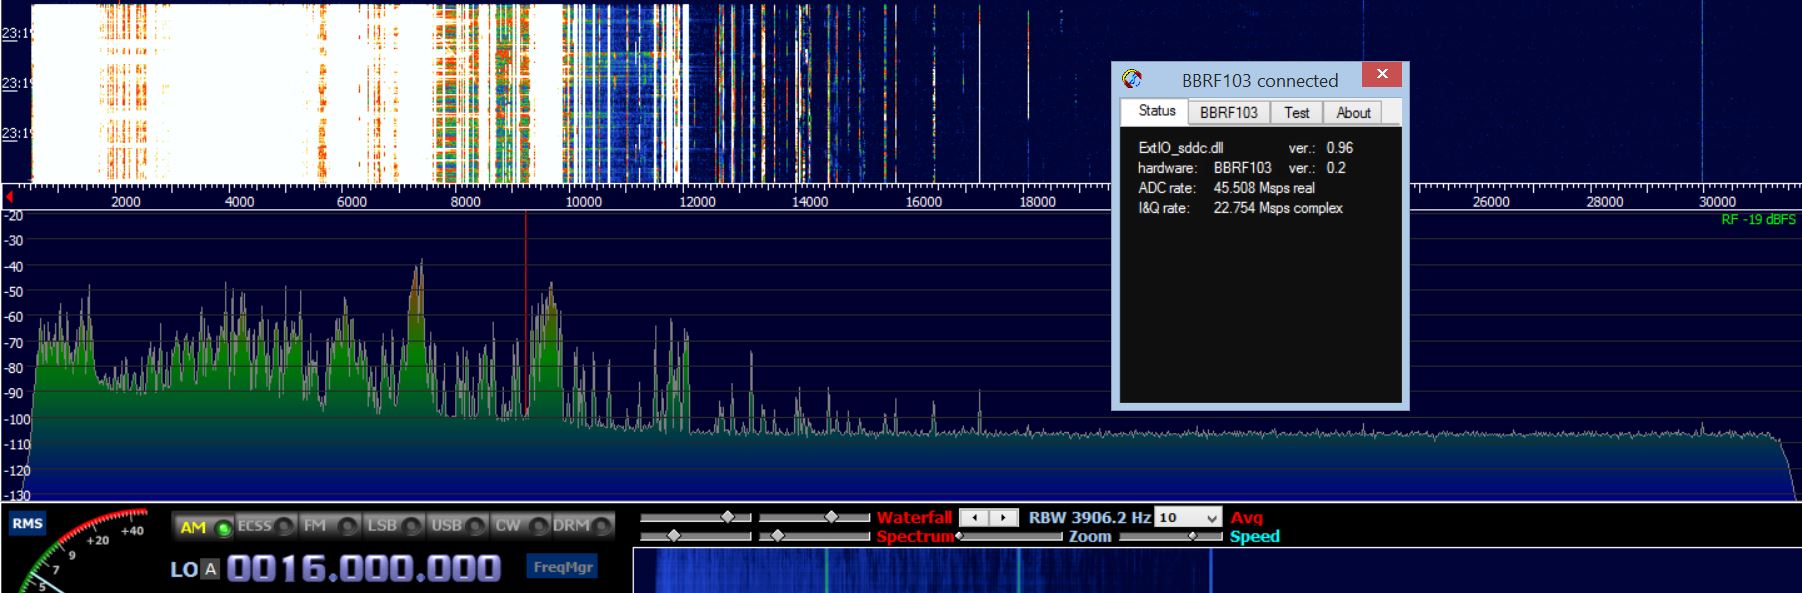Click the red Spectrum label
The height and width of the screenshot is (593, 1802).
pos(915,536)
